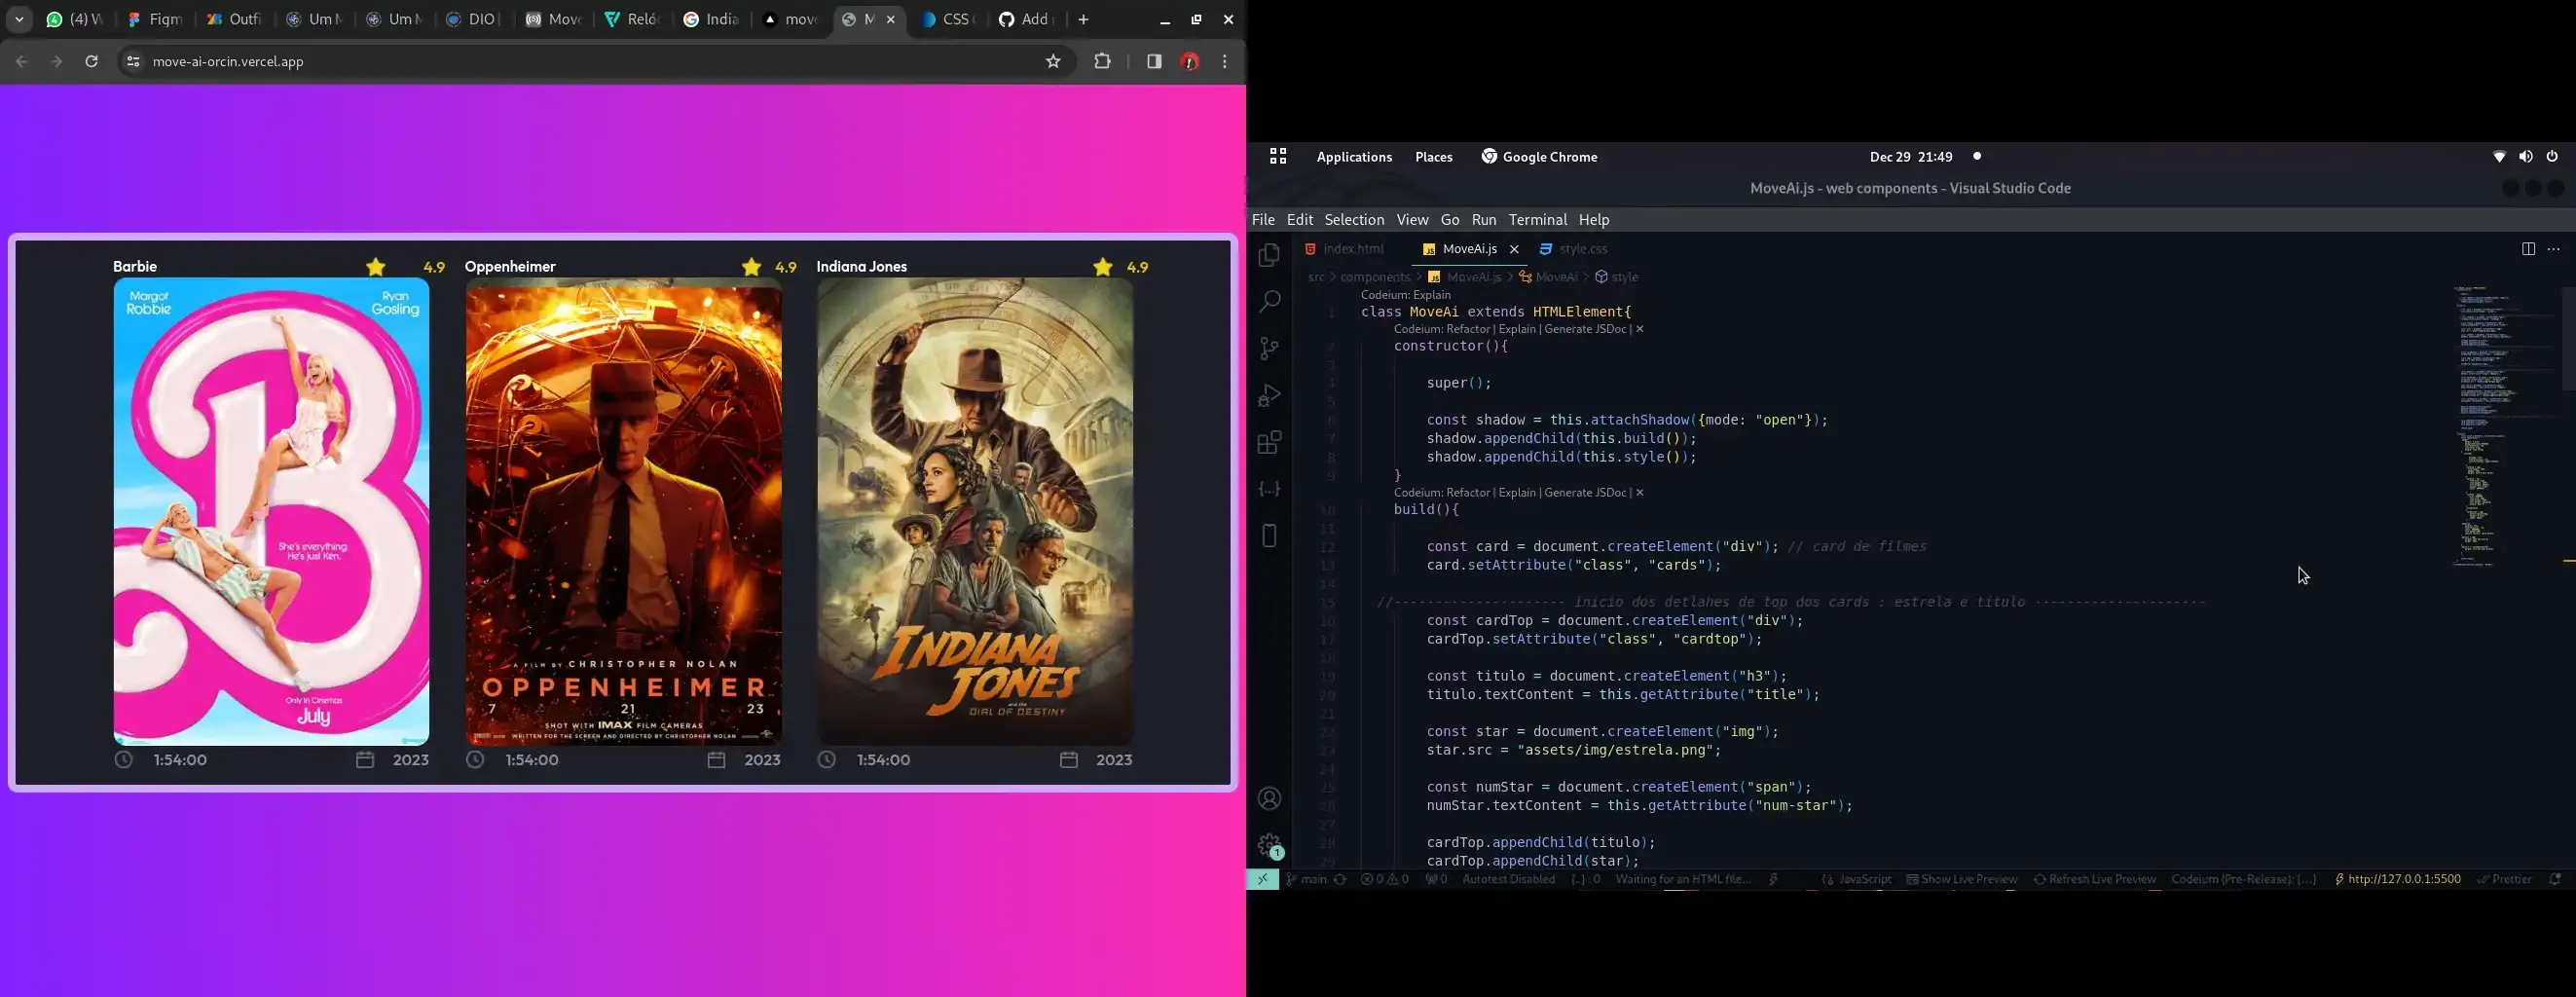Open the View menu in VS Code
This screenshot has width=2576, height=997.
[1412, 220]
